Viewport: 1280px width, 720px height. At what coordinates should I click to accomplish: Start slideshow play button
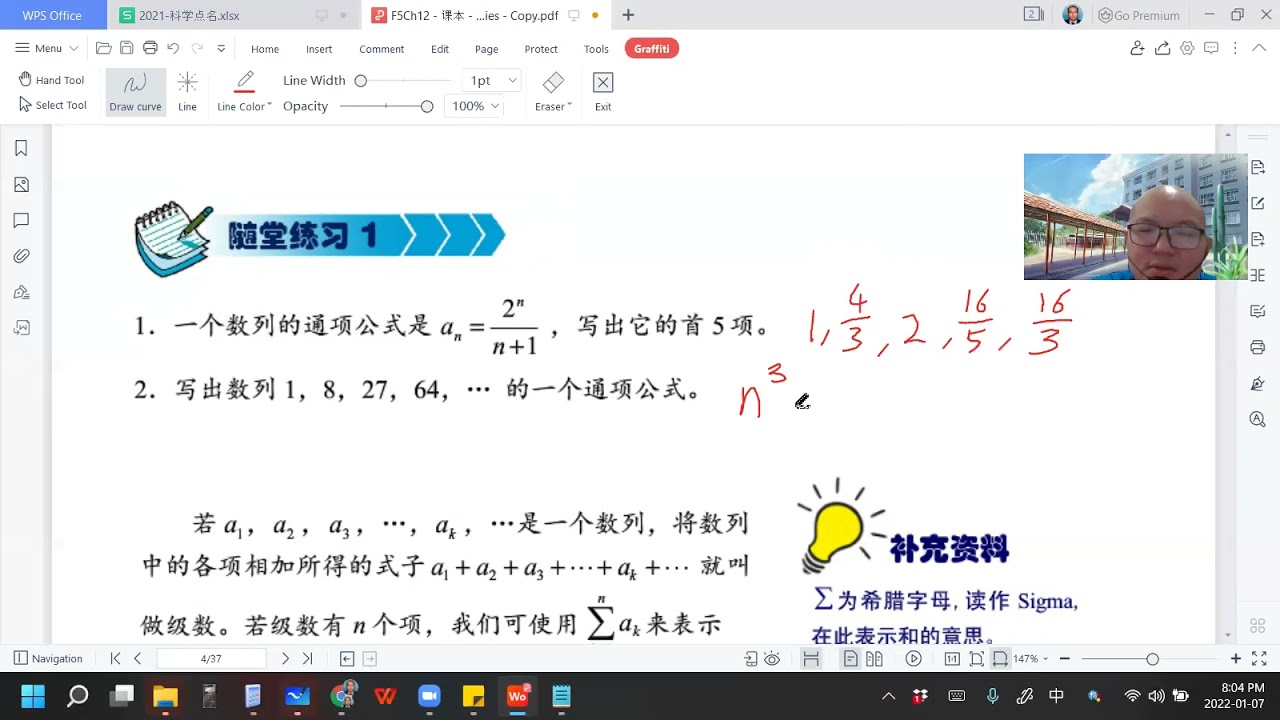(x=913, y=659)
